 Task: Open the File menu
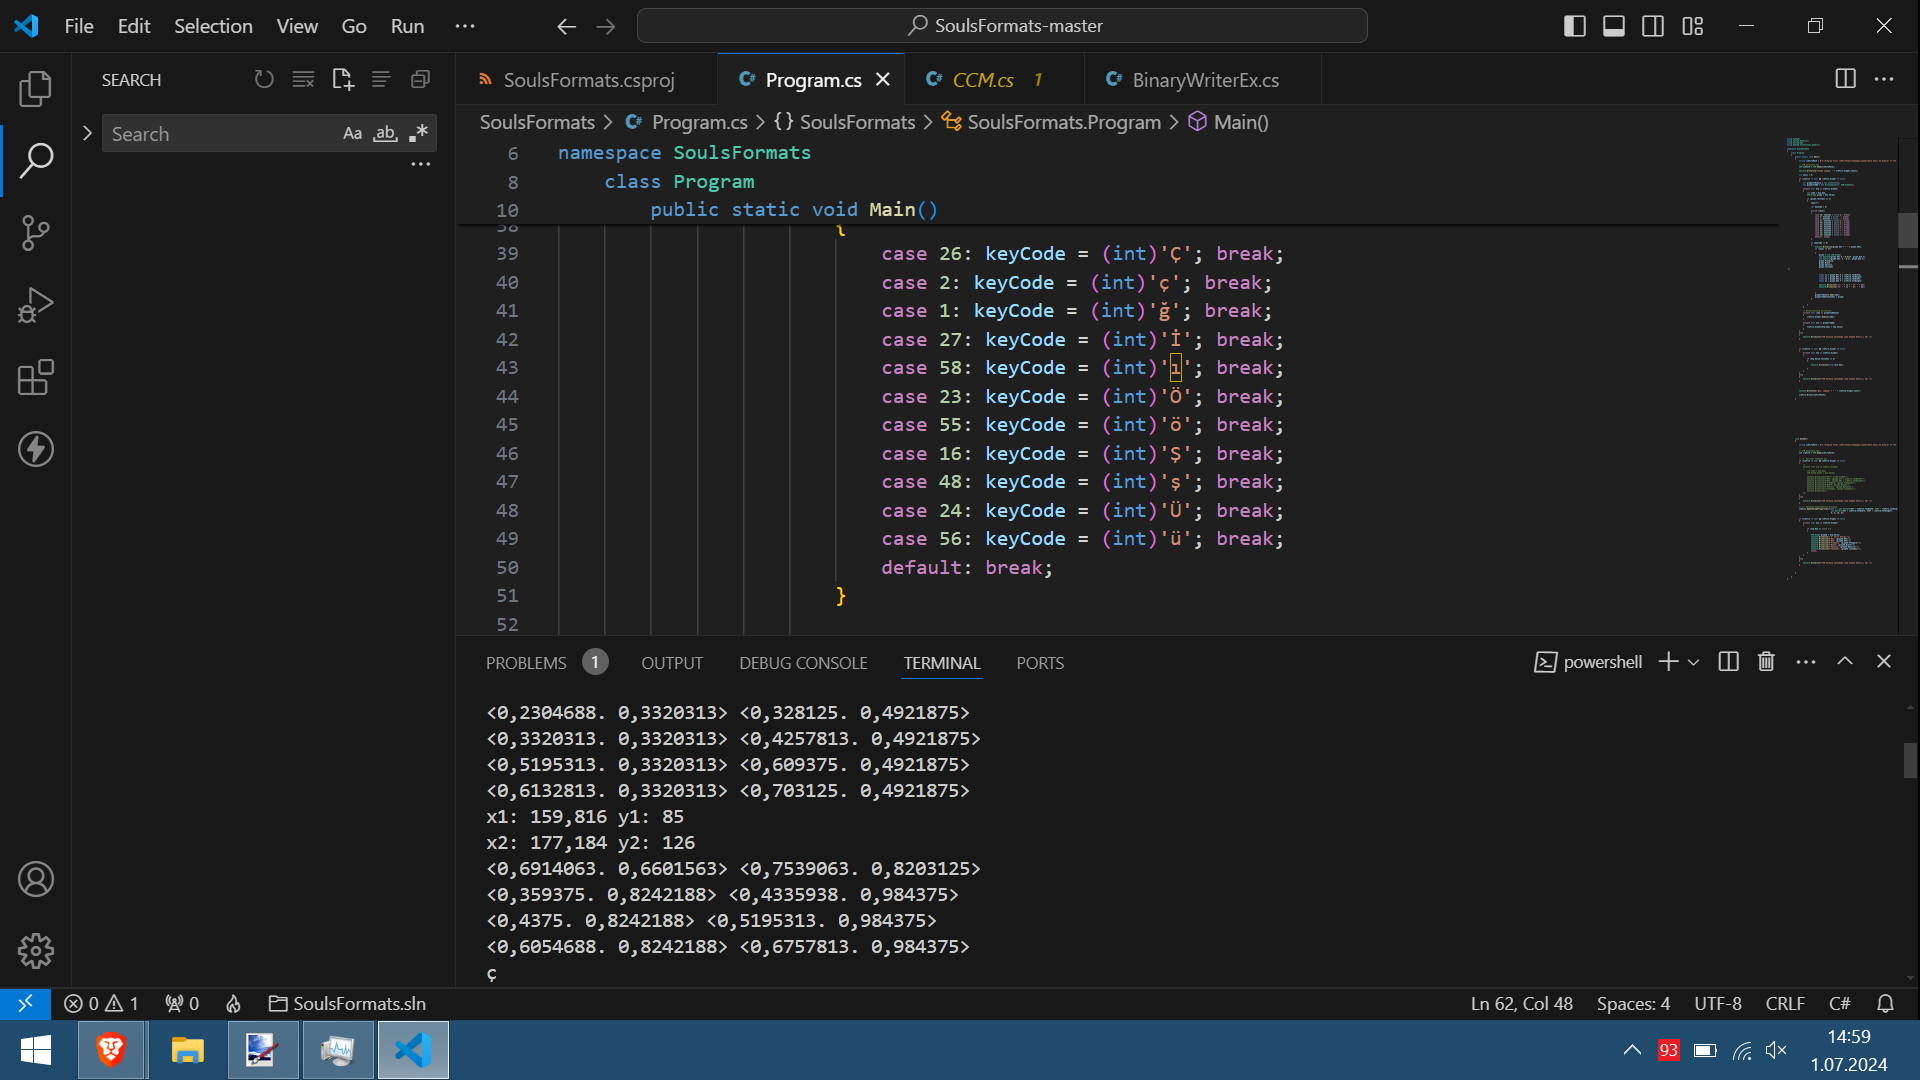click(79, 26)
